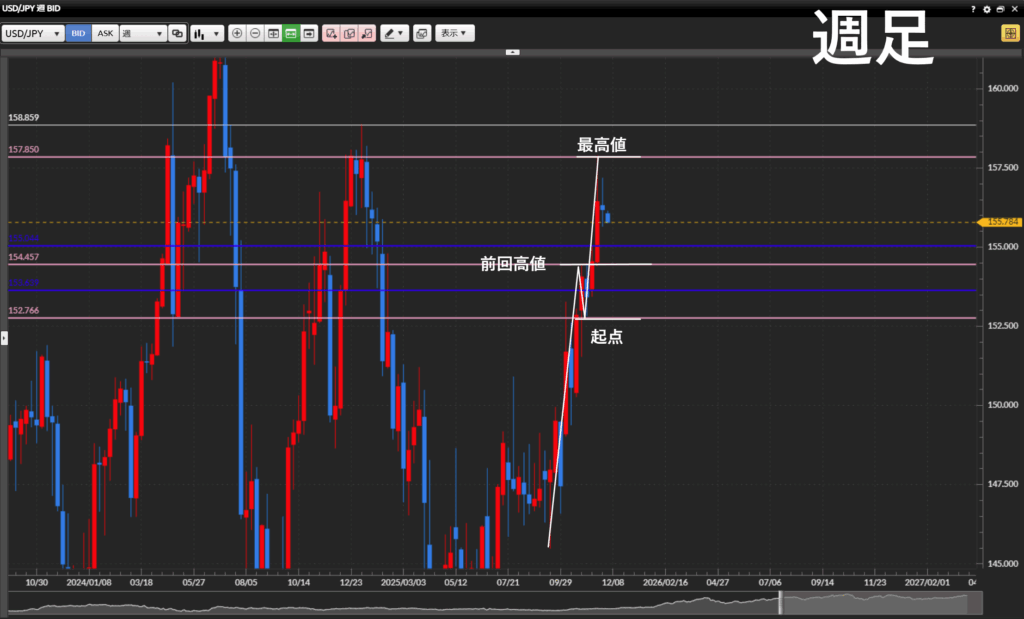Open settings via the gear icon
Viewport: 1024px width, 619px height.
point(987,8)
